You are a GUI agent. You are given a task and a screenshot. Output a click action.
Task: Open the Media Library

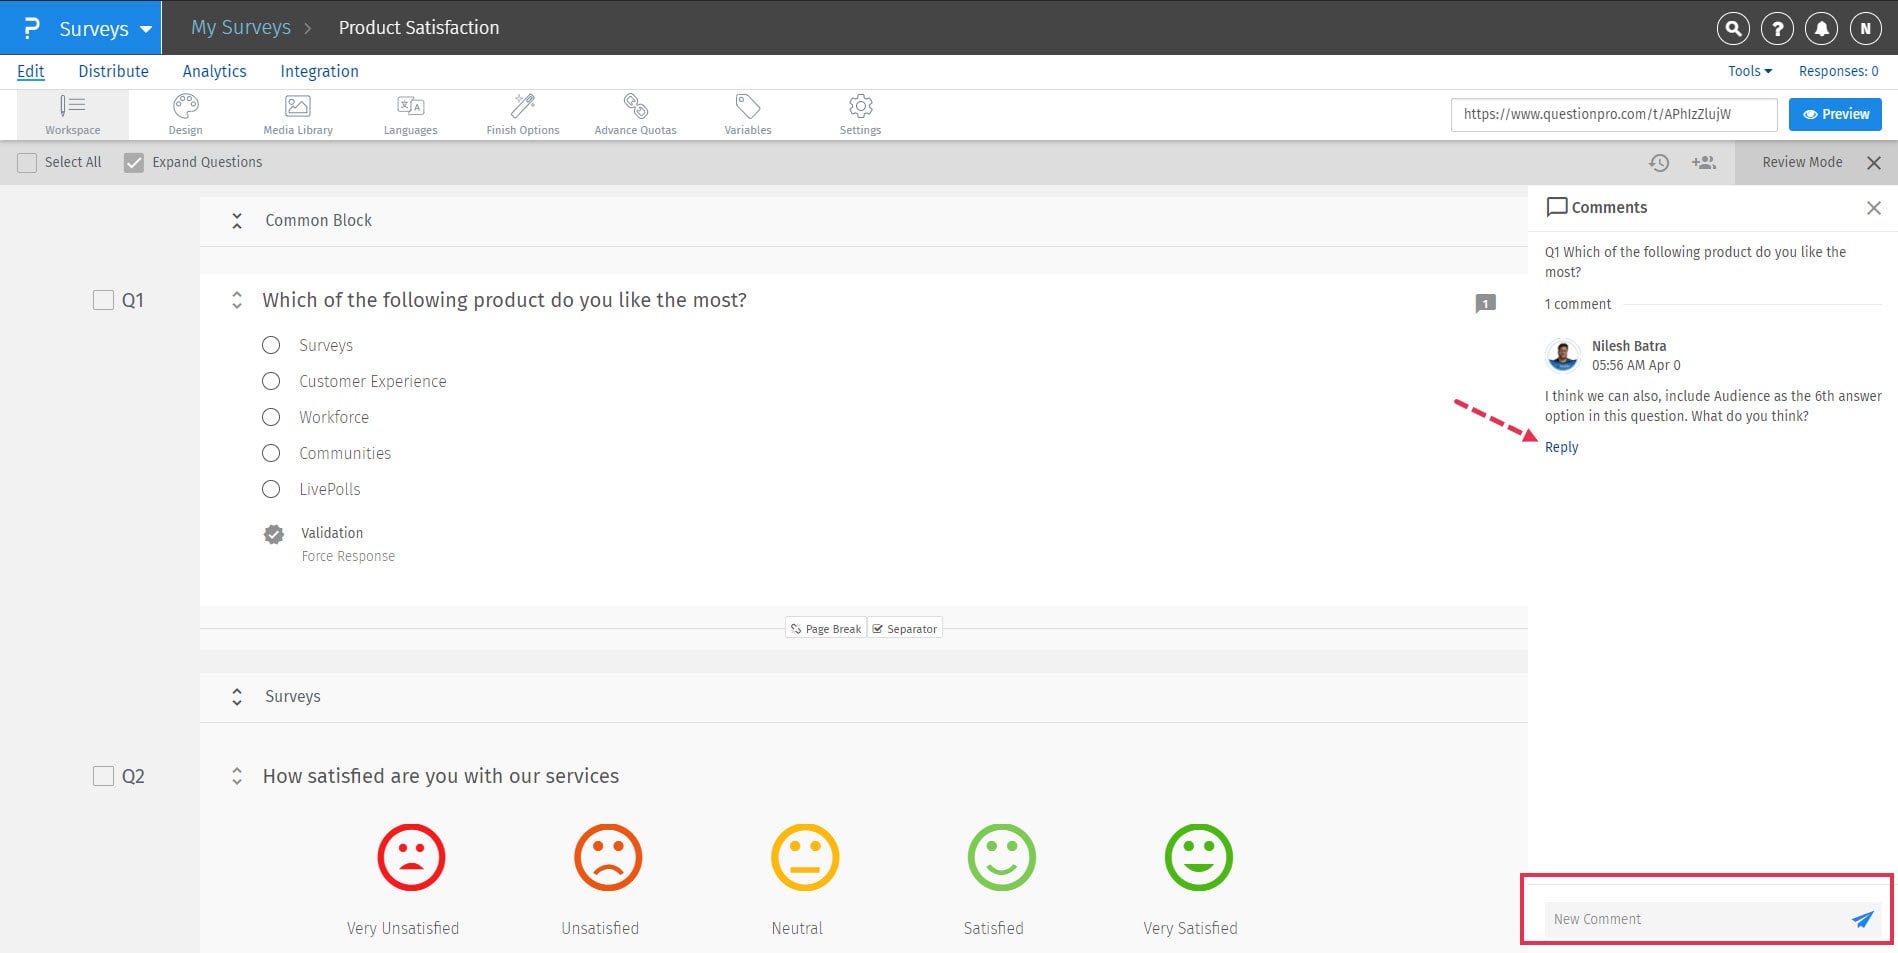coord(297,113)
